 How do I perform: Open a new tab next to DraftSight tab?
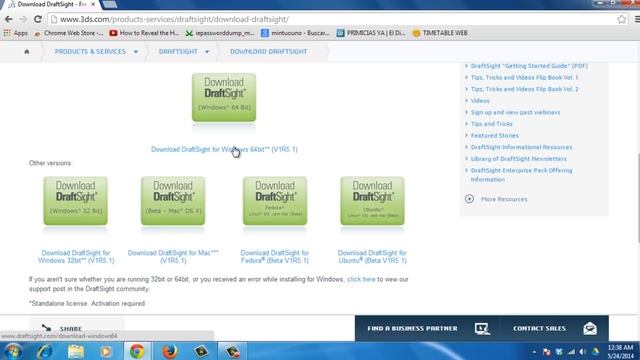pos(109,4)
